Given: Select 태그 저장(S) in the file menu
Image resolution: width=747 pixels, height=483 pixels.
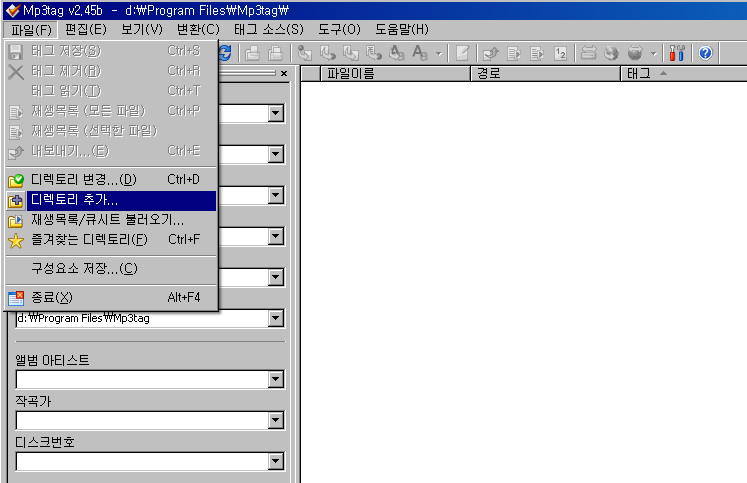Looking at the screenshot, I should 111,50.
